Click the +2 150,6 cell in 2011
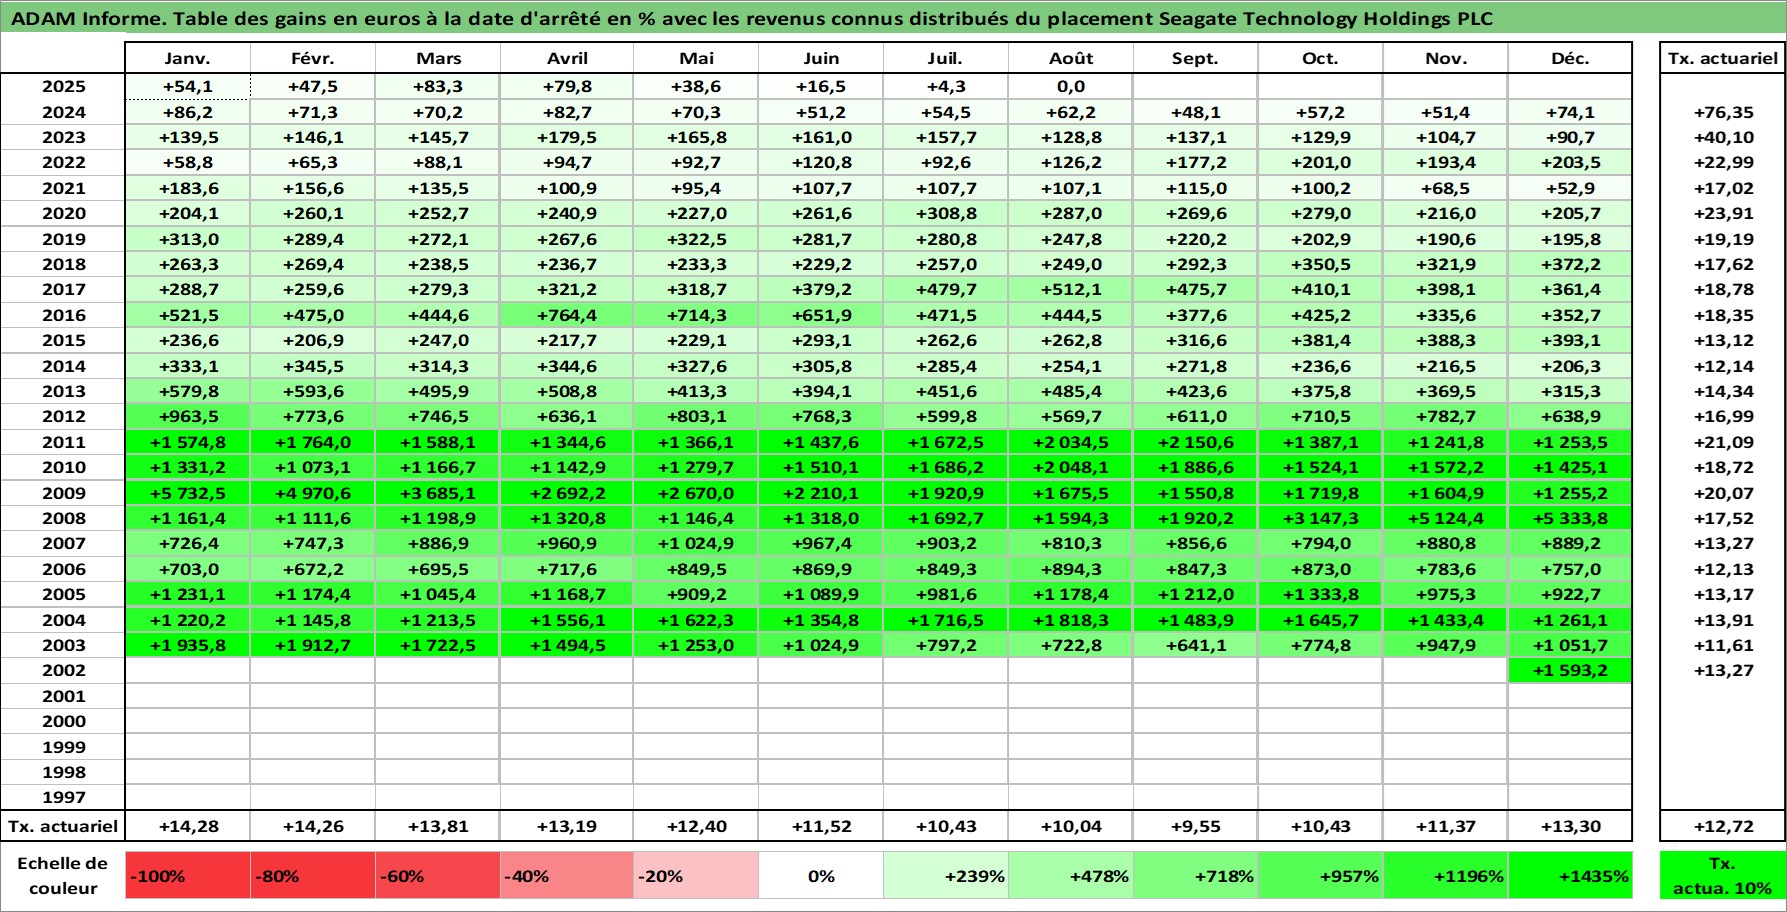 coord(1196,442)
